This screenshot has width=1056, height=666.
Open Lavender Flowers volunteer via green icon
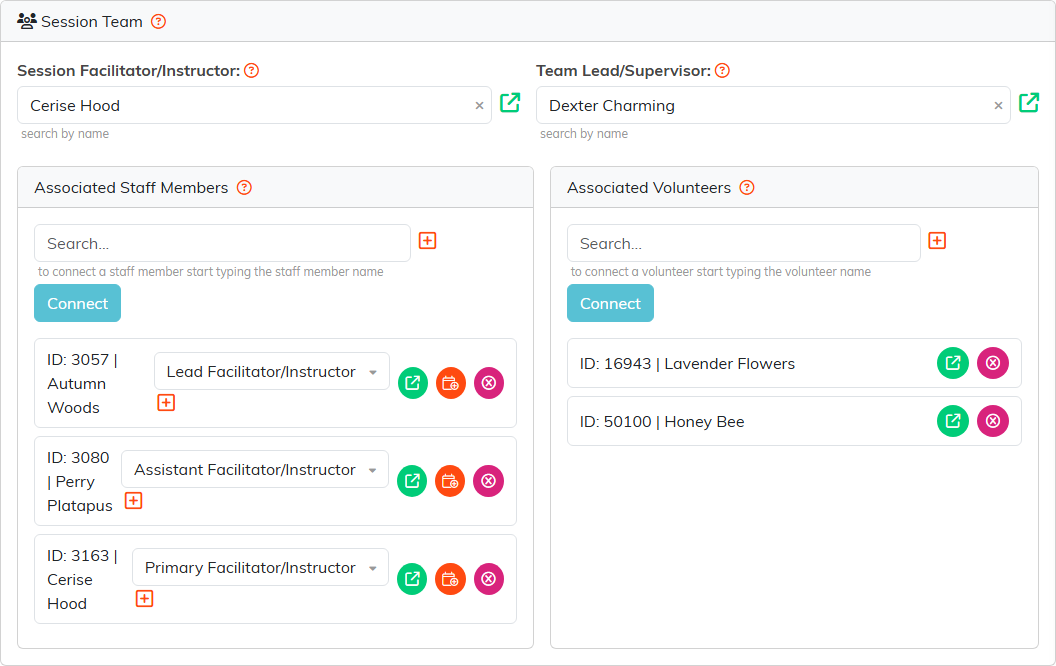(953, 363)
